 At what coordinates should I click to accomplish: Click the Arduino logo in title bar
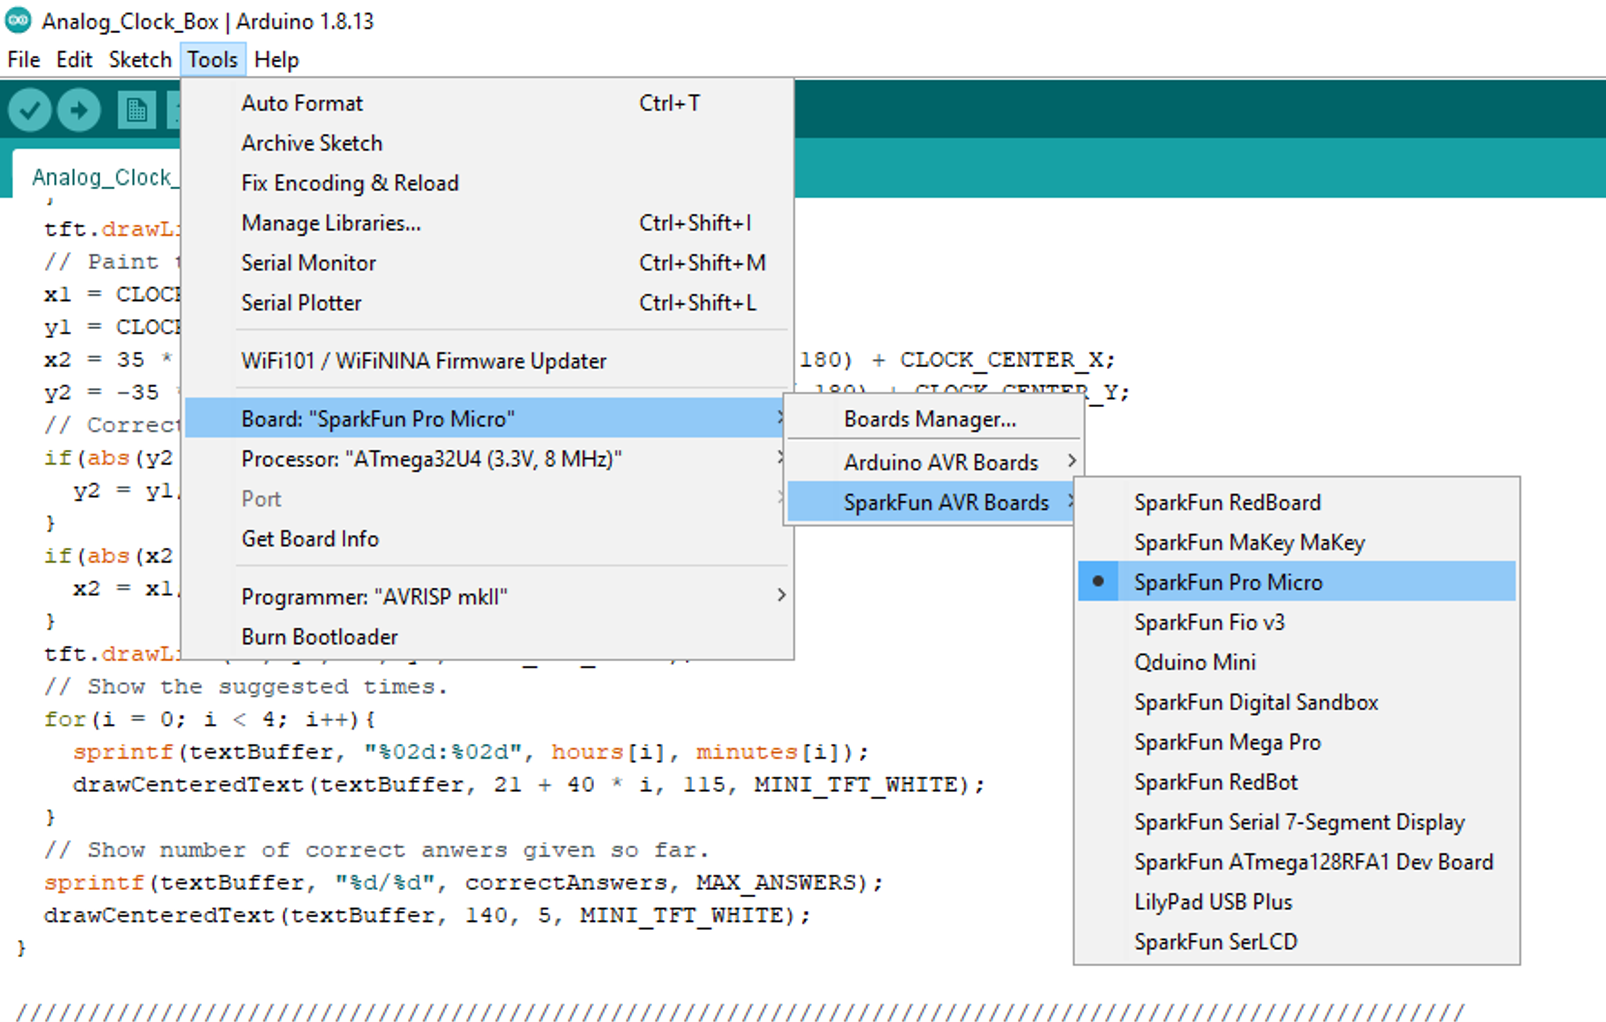pos(18,20)
